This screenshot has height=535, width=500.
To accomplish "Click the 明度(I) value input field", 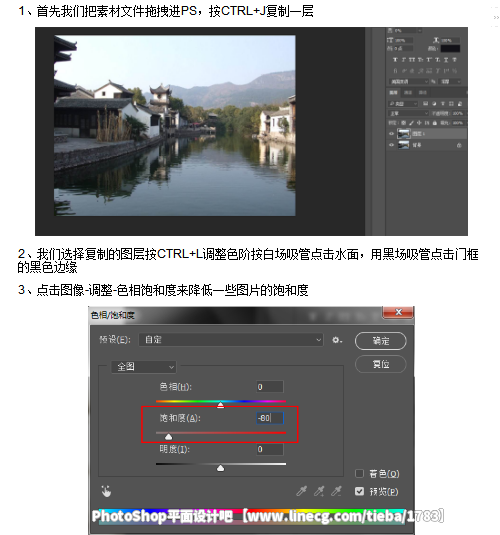I will 270,449.
